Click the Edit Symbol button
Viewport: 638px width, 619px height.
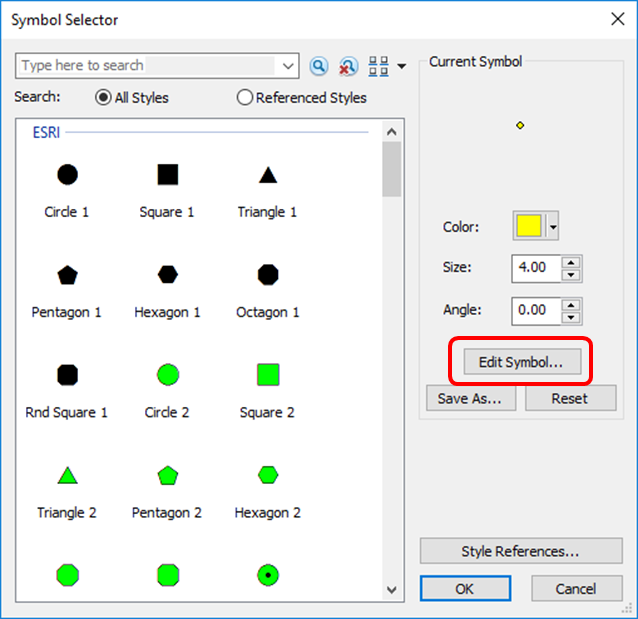click(x=521, y=362)
